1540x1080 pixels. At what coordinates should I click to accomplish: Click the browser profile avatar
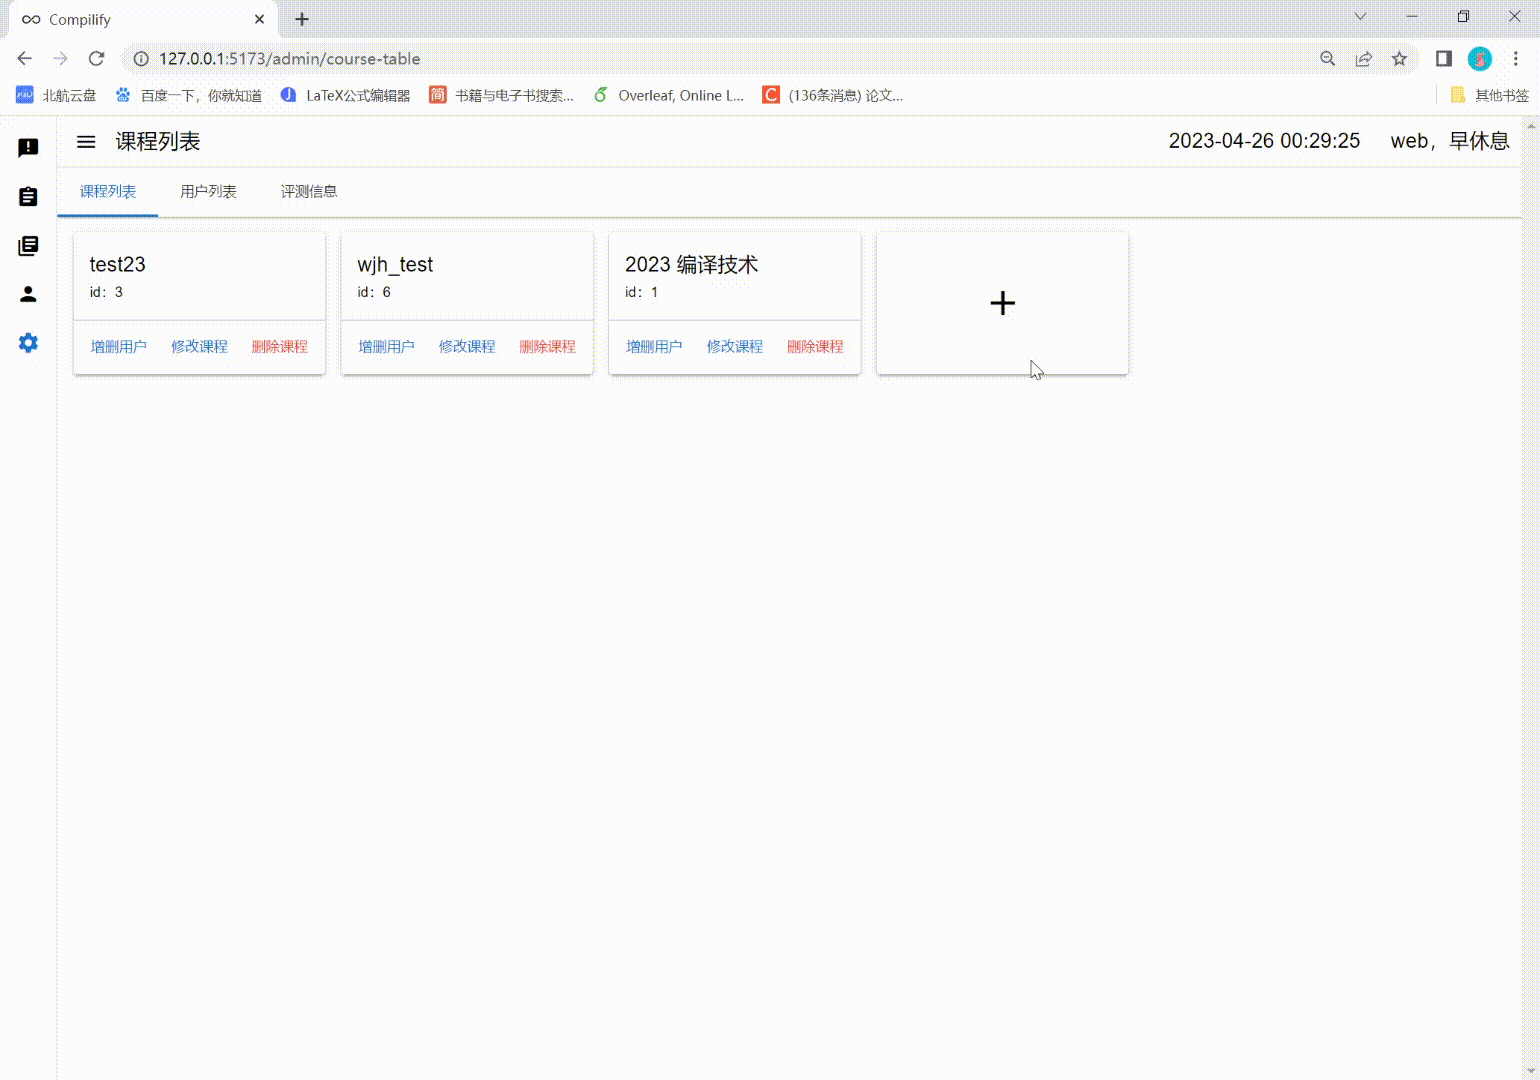(1479, 58)
